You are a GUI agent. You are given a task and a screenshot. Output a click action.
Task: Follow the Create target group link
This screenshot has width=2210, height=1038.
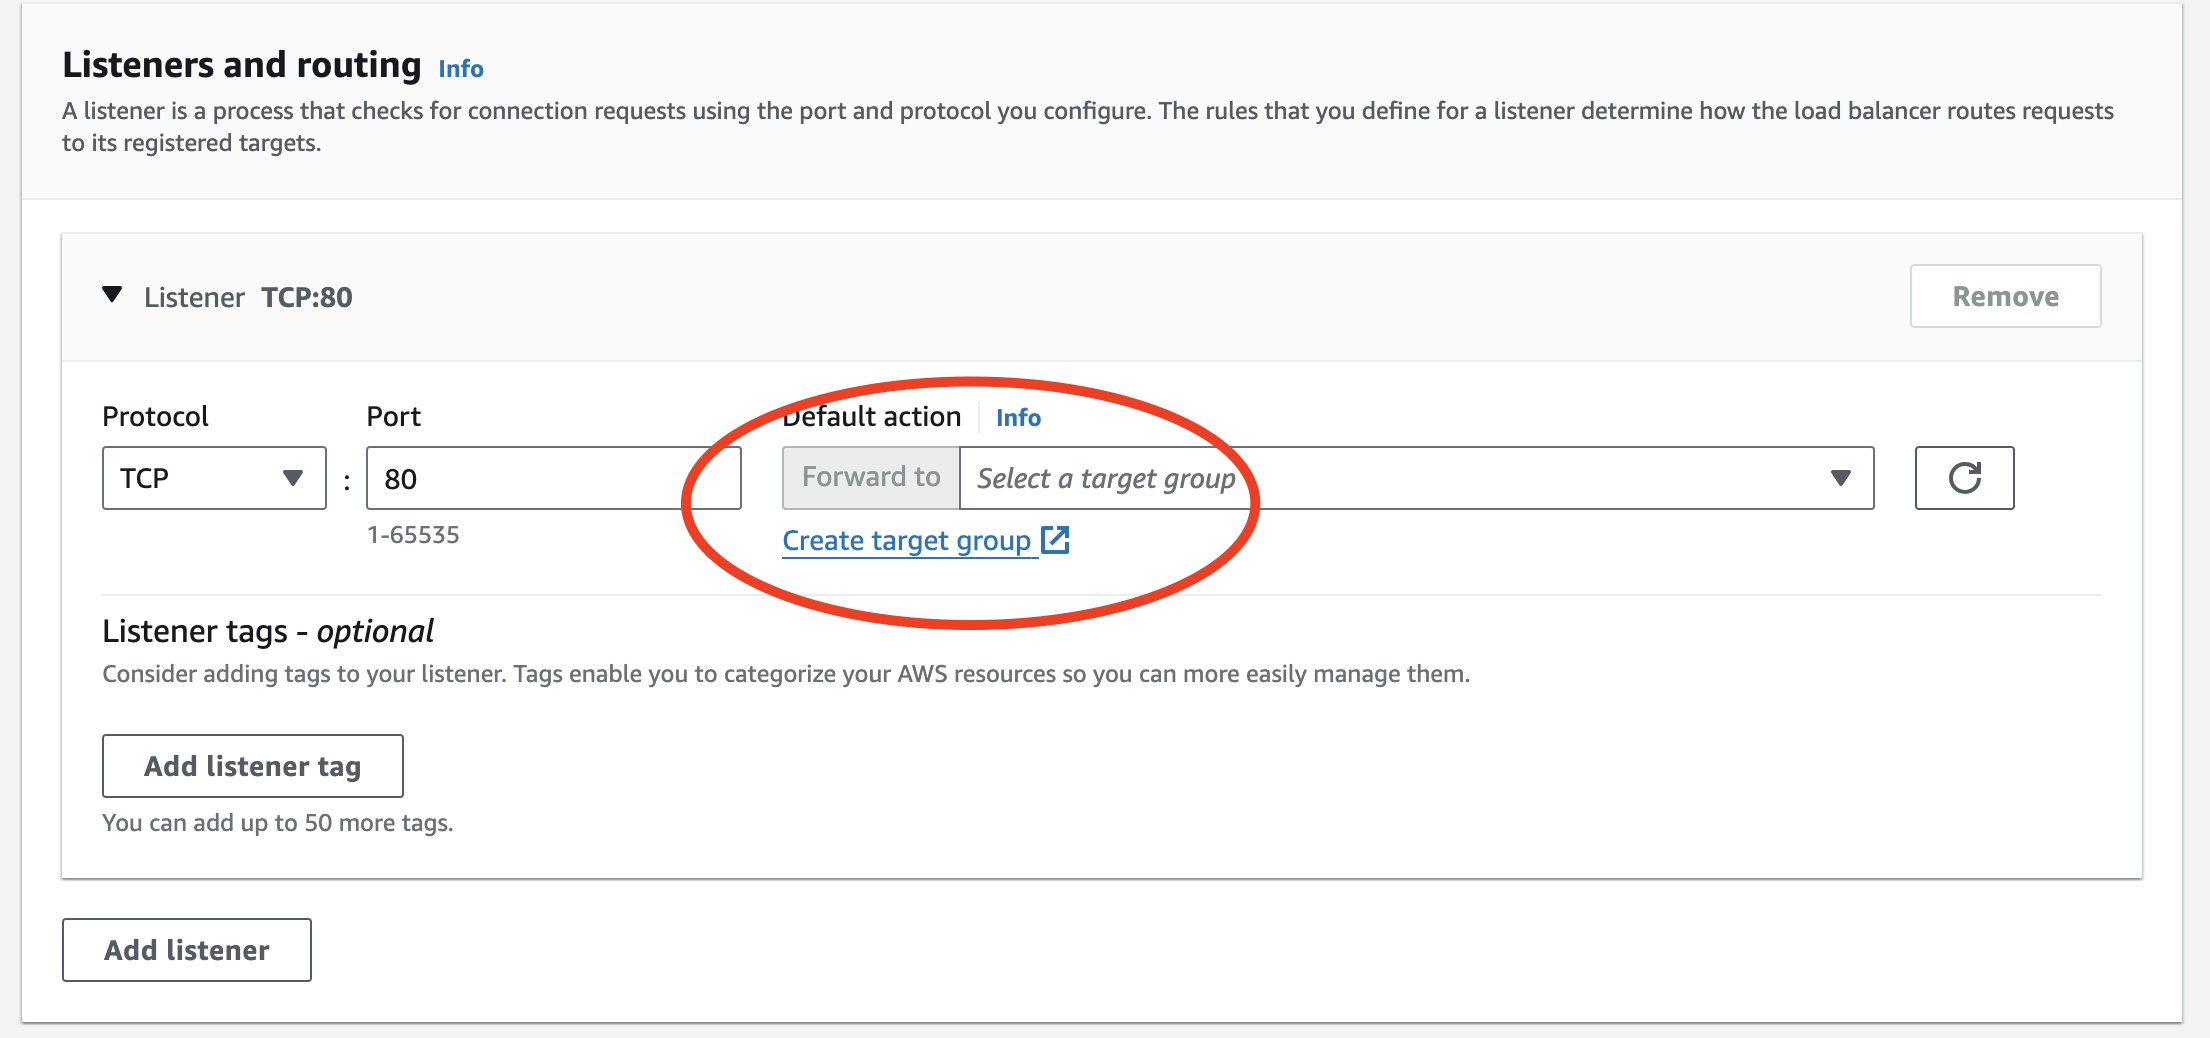pos(906,540)
